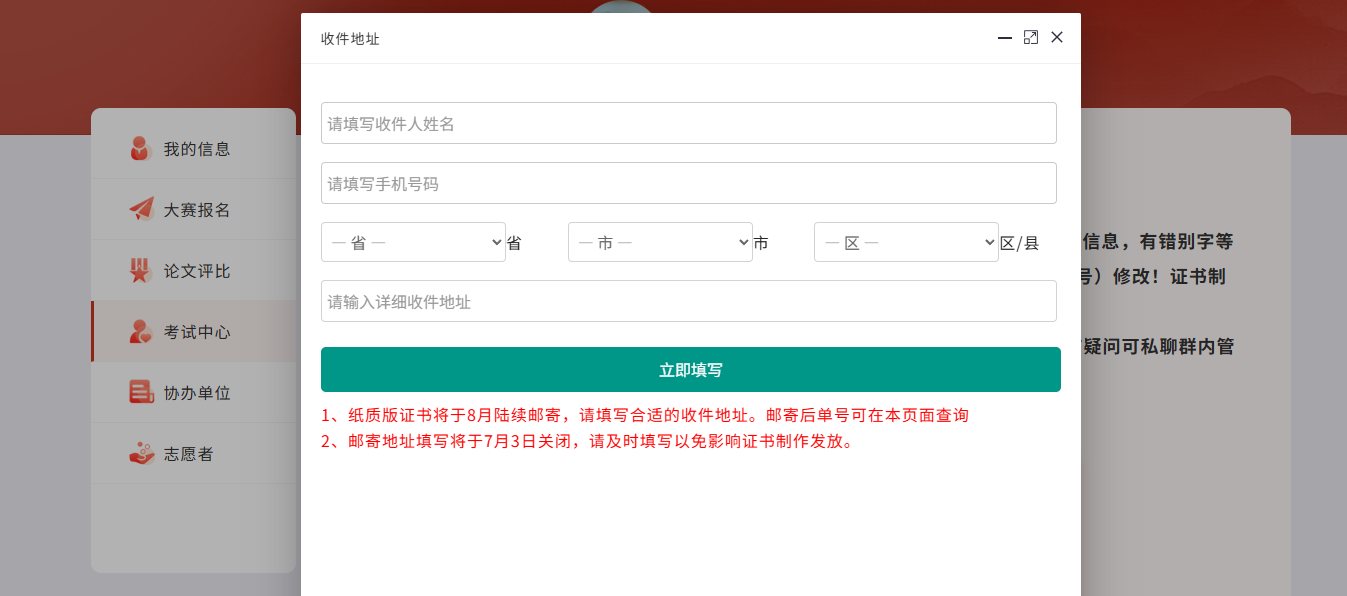Open 协办单位 in the sidebar
Screen dimensions: 1347x596
tap(193, 393)
